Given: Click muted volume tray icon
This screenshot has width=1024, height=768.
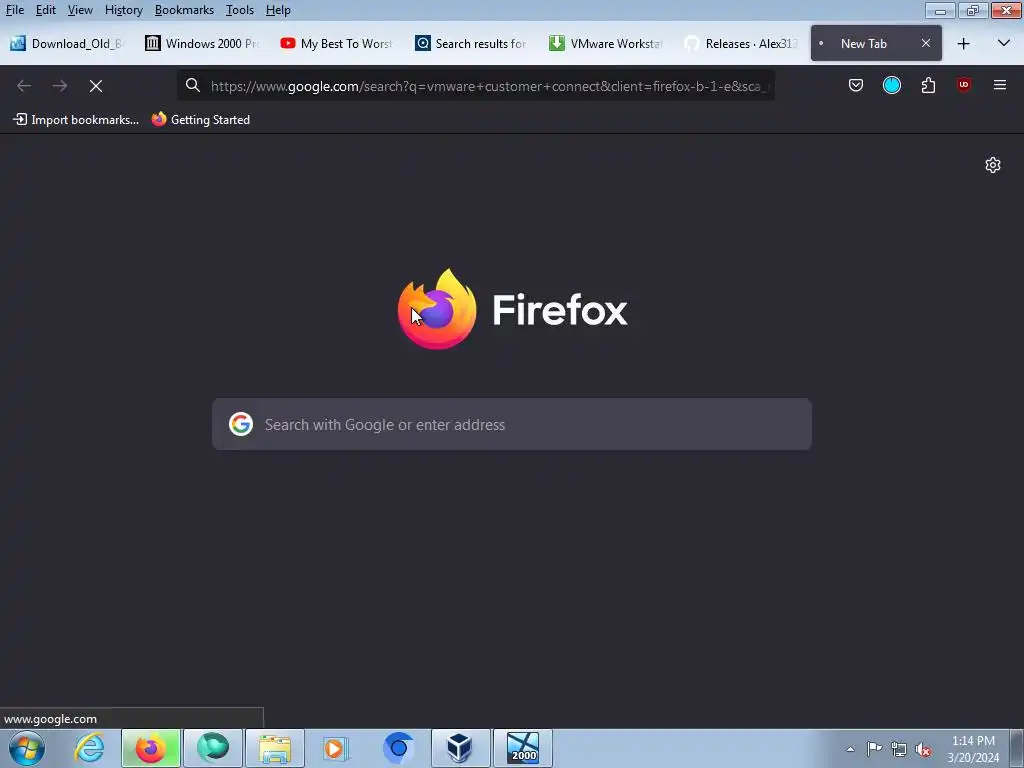Looking at the screenshot, I should click(923, 749).
